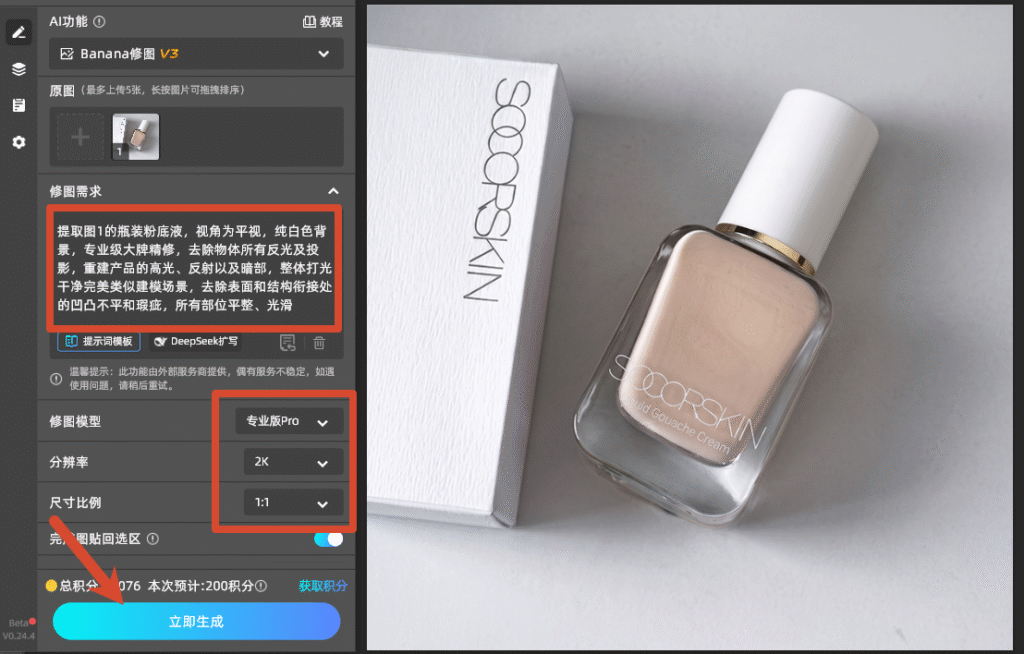This screenshot has width=1024, height=654.
Task: Select the pencil edit icon in sidebar
Action: pyautogui.click(x=19, y=32)
